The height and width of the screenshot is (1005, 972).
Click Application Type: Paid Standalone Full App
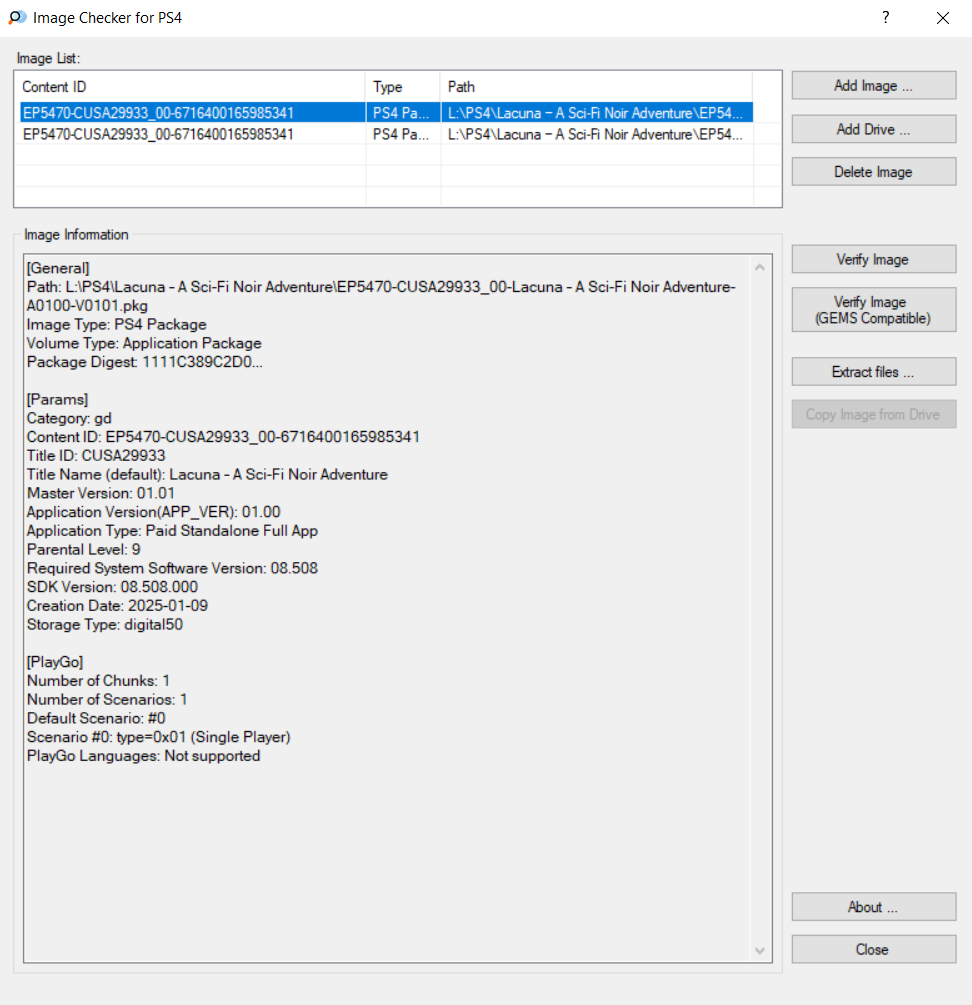coord(172,530)
